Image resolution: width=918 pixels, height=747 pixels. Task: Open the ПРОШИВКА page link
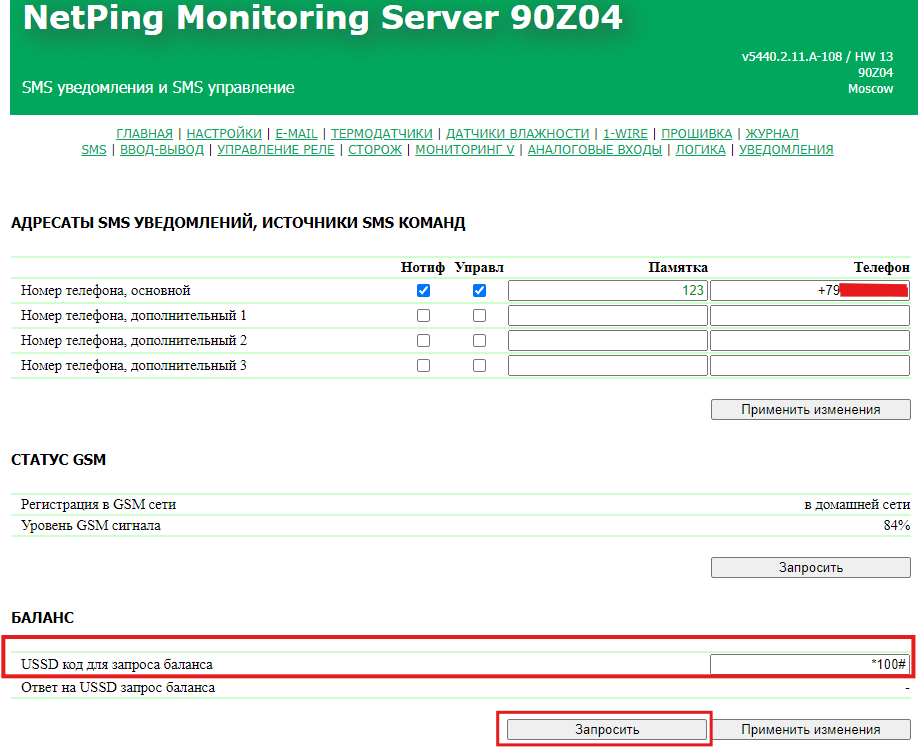click(x=696, y=133)
